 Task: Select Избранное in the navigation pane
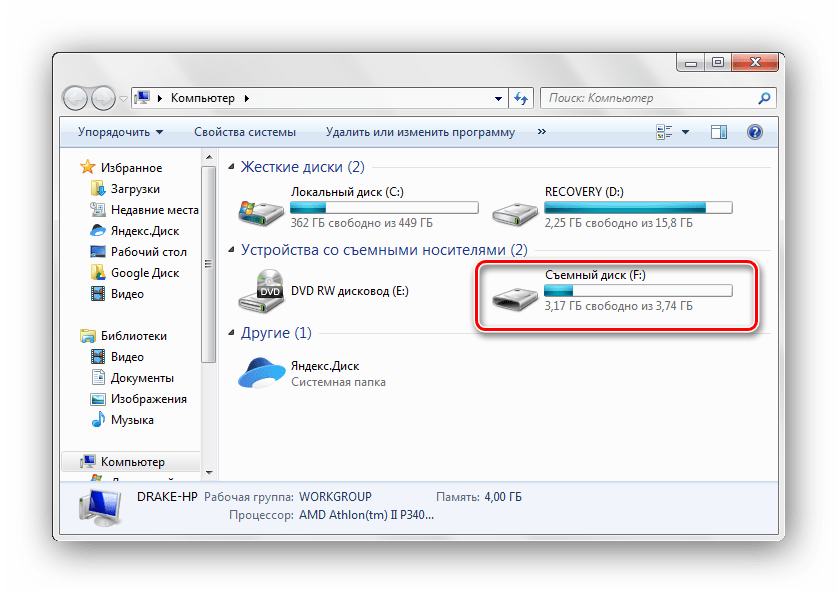tap(131, 168)
